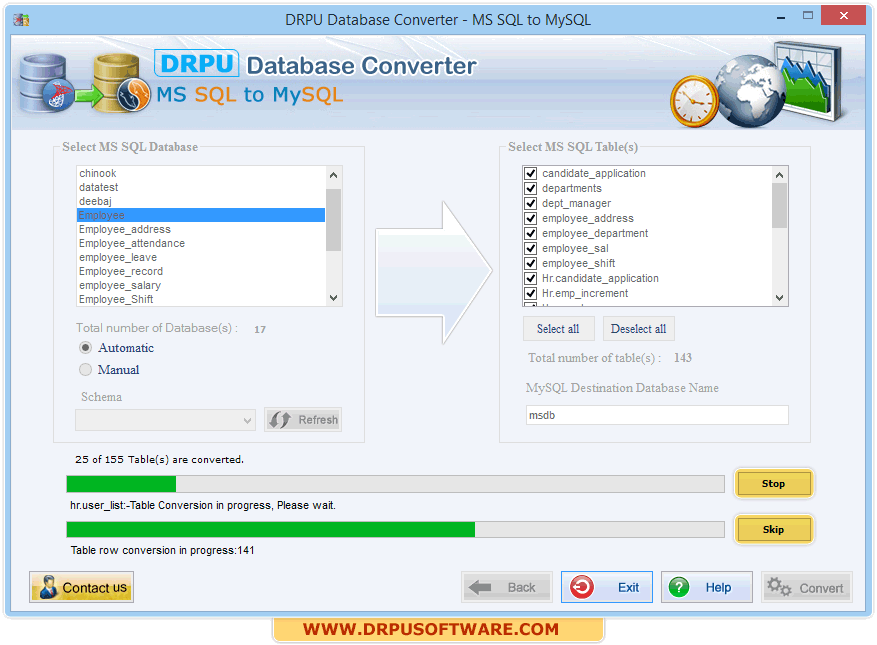The height and width of the screenshot is (645, 877).
Task: Click the Convert button label
Action: click(821, 588)
